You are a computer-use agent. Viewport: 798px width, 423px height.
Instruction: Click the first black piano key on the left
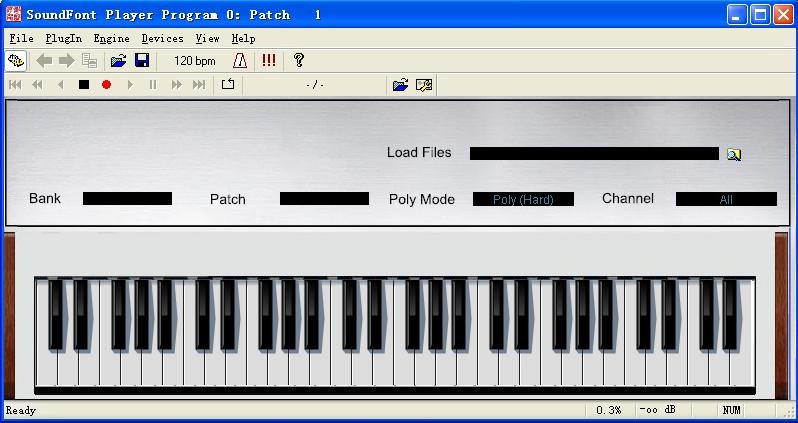(x=56, y=315)
